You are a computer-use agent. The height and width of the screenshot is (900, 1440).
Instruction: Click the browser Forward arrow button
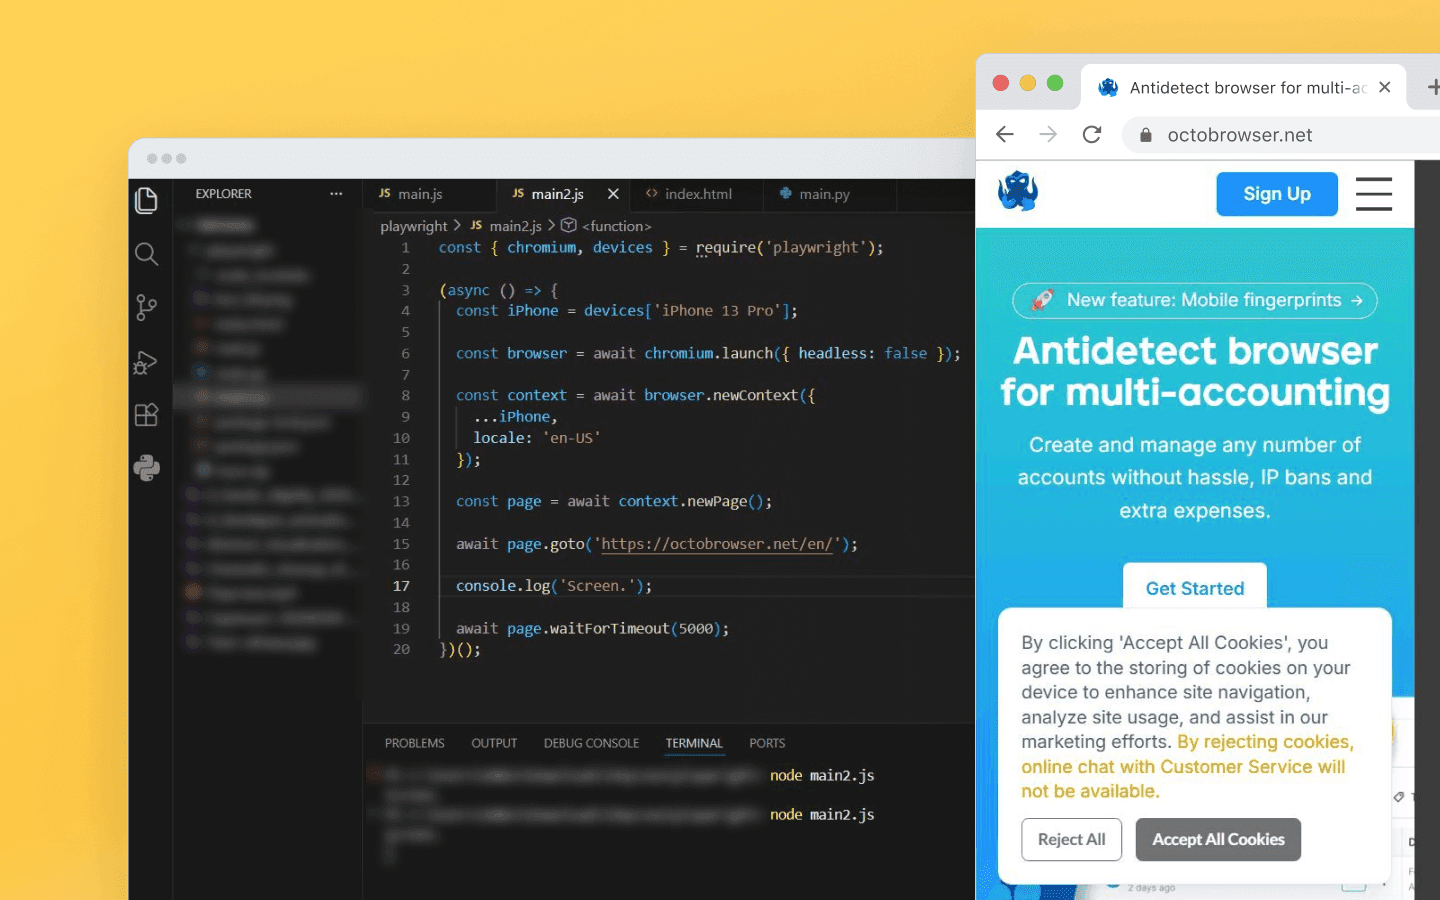1048,134
